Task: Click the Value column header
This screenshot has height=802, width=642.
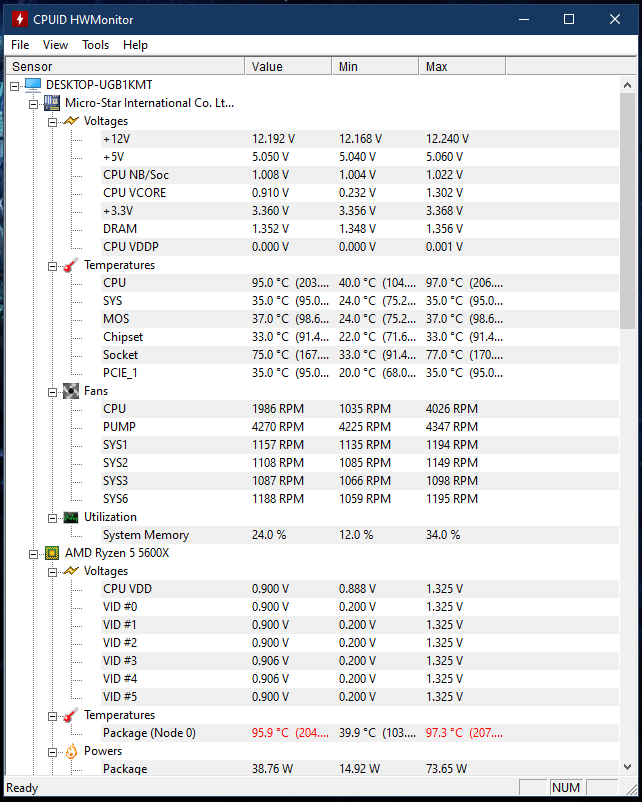Action: pos(289,66)
